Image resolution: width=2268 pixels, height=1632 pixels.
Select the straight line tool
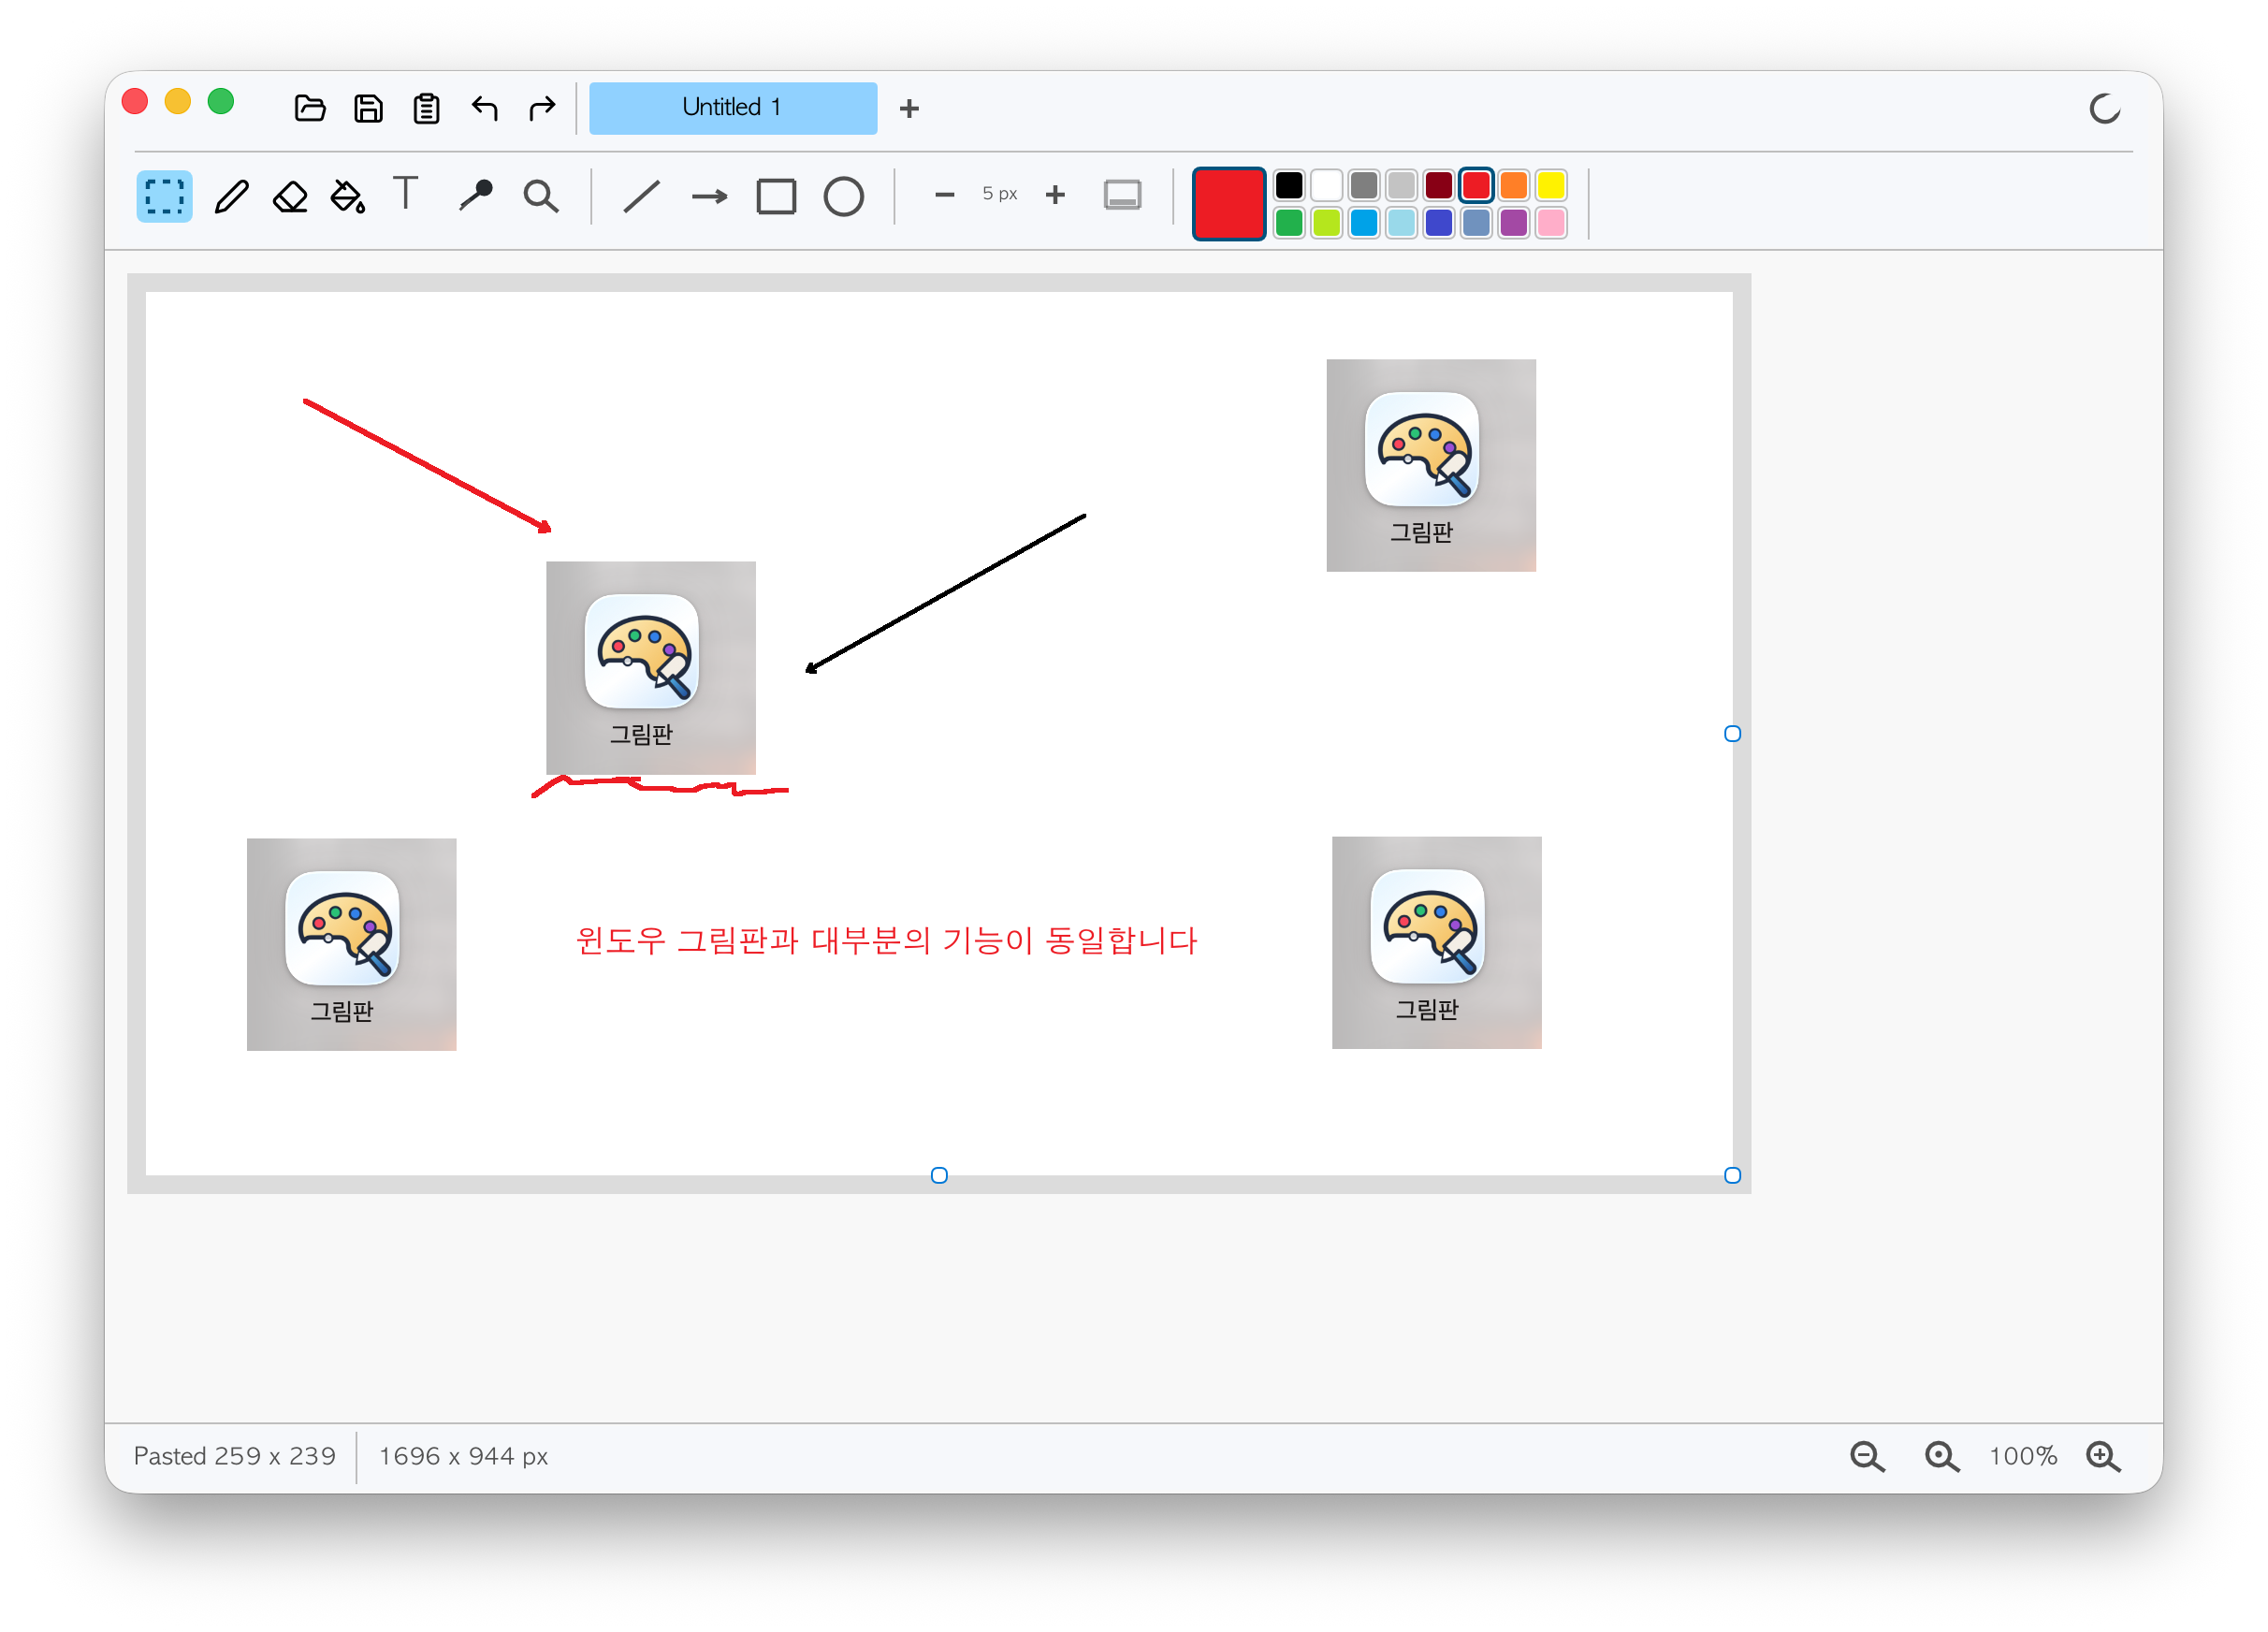pyautogui.click(x=641, y=196)
